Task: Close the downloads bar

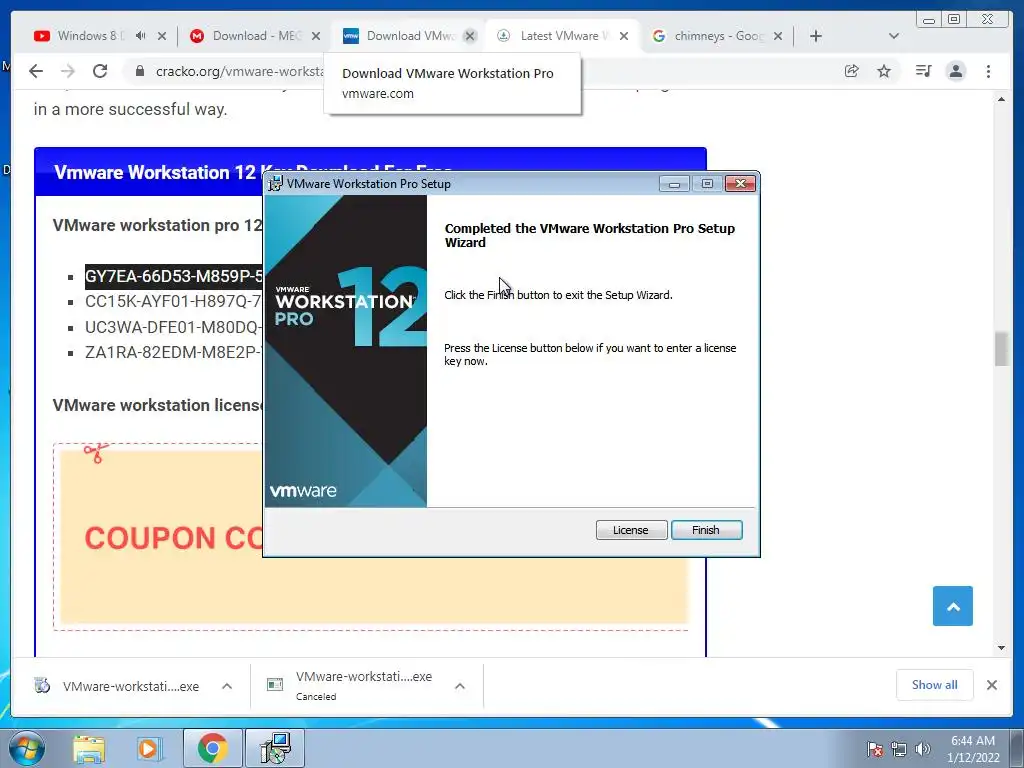Action: pos(992,685)
